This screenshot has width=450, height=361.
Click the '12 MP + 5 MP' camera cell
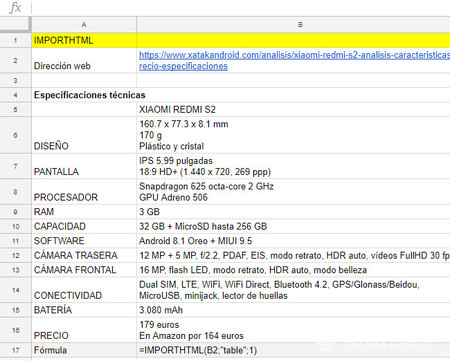coord(293,255)
